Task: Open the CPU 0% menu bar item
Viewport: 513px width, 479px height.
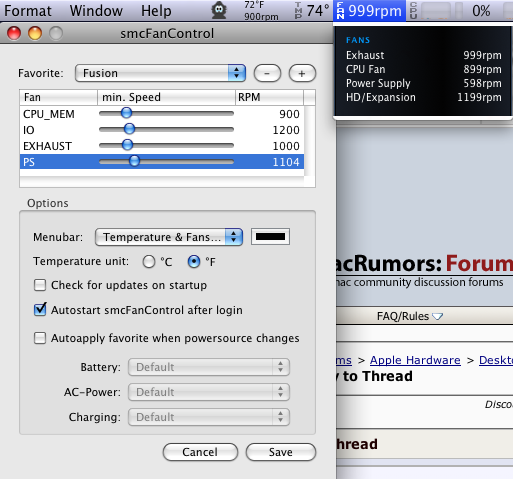Action: coord(450,11)
